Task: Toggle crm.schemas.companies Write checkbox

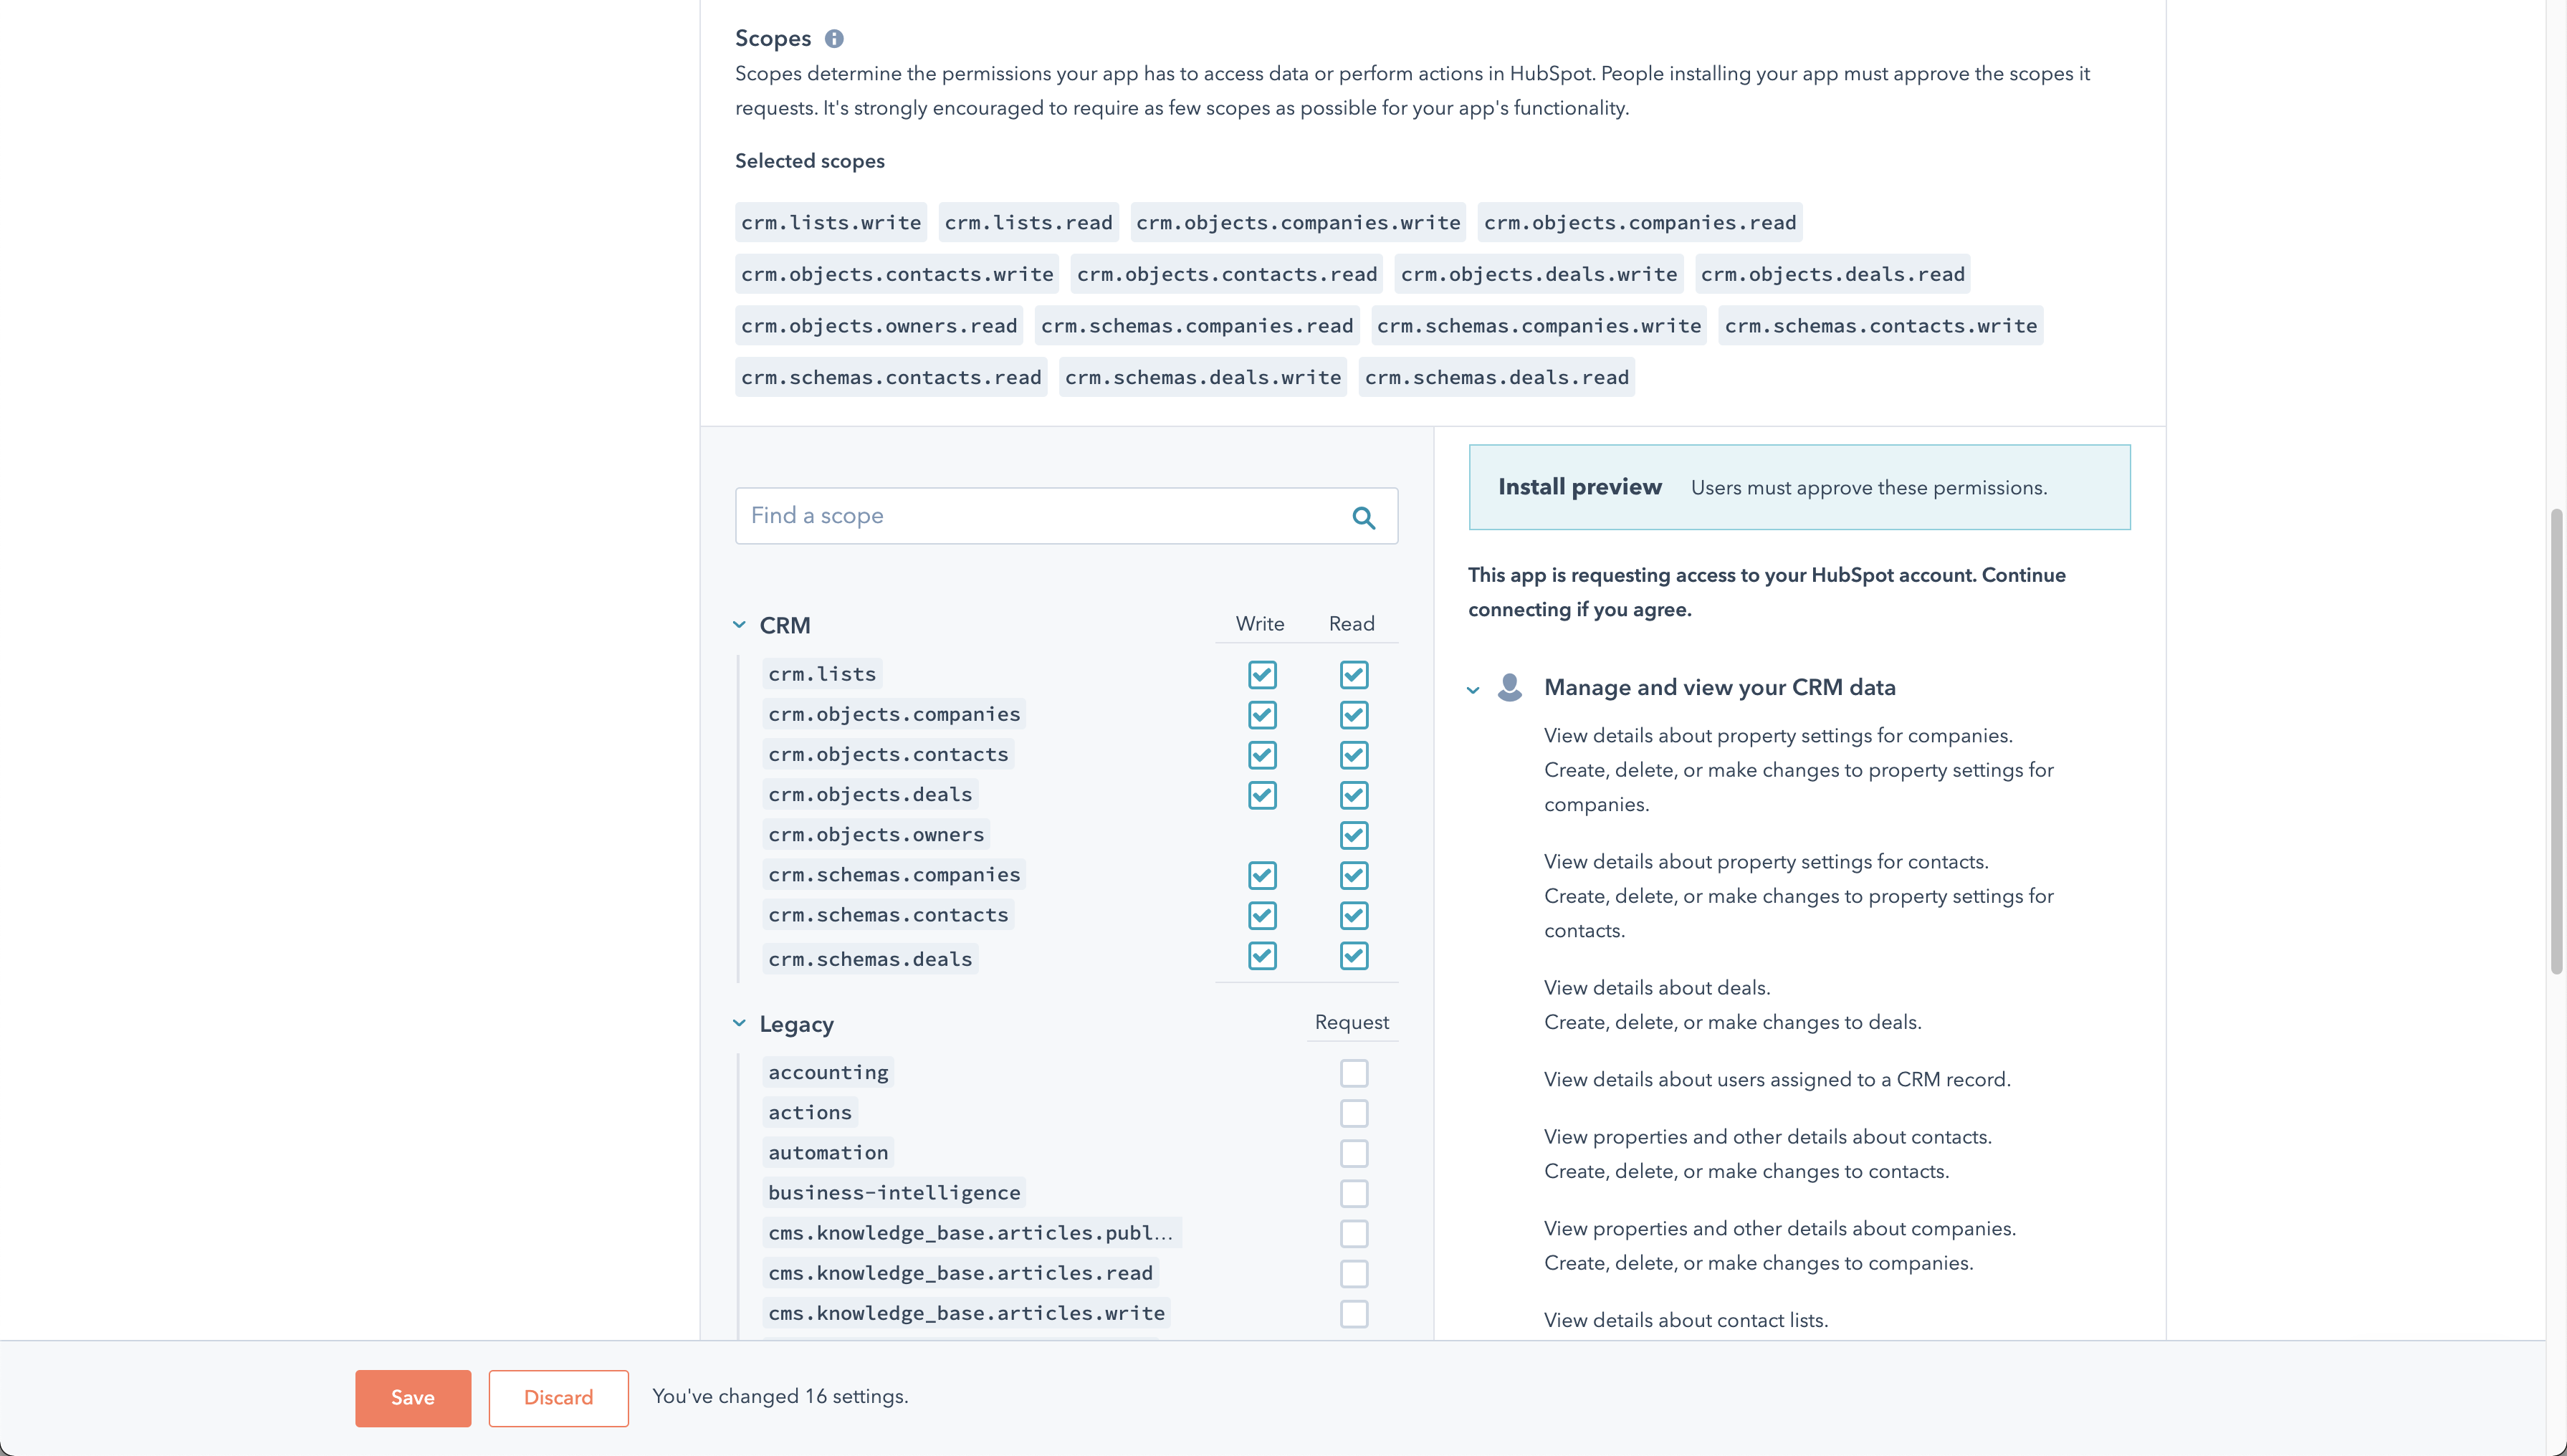Action: [x=1262, y=875]
